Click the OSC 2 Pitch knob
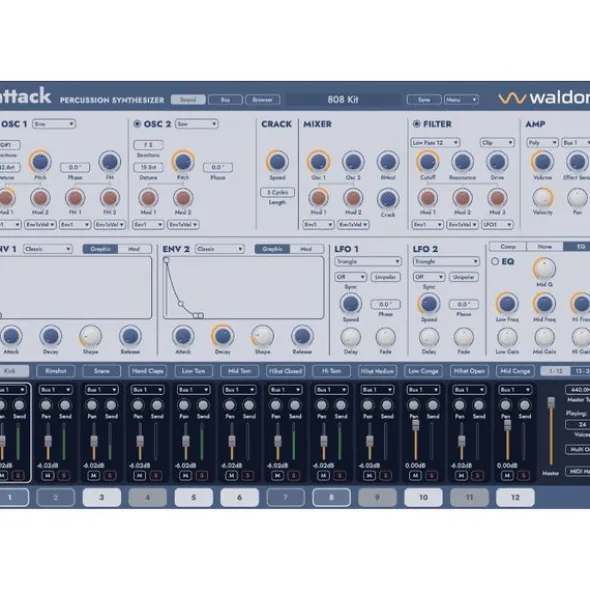Screen dimensions: 590x591 183,161
